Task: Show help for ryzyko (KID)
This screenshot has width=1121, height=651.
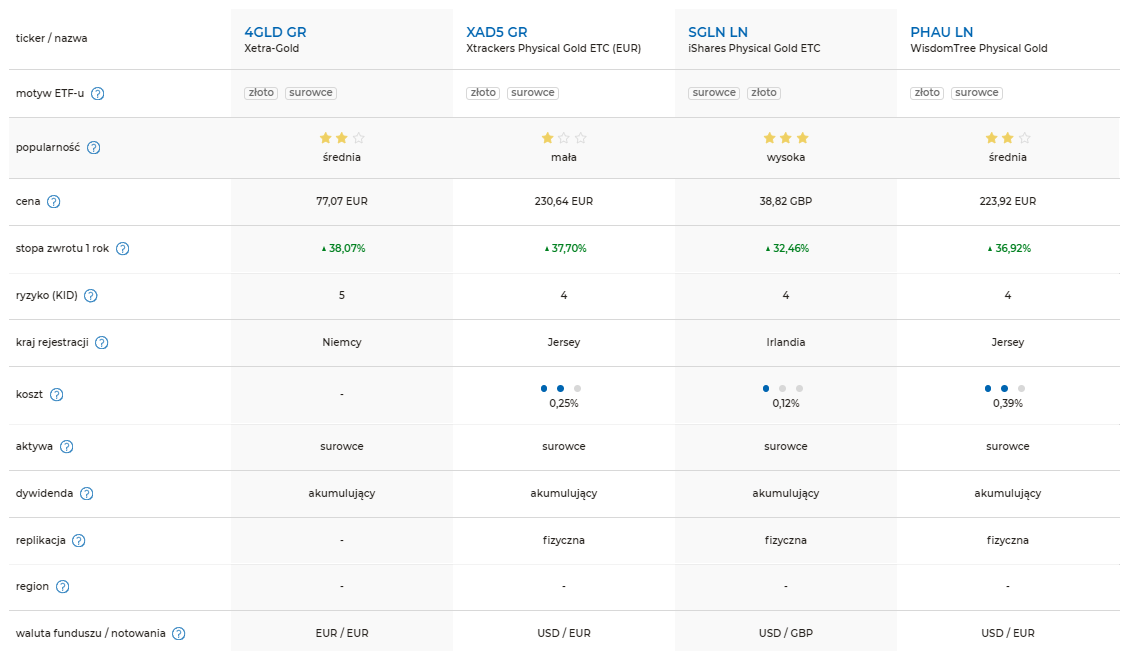Action: tap(91, 296)
